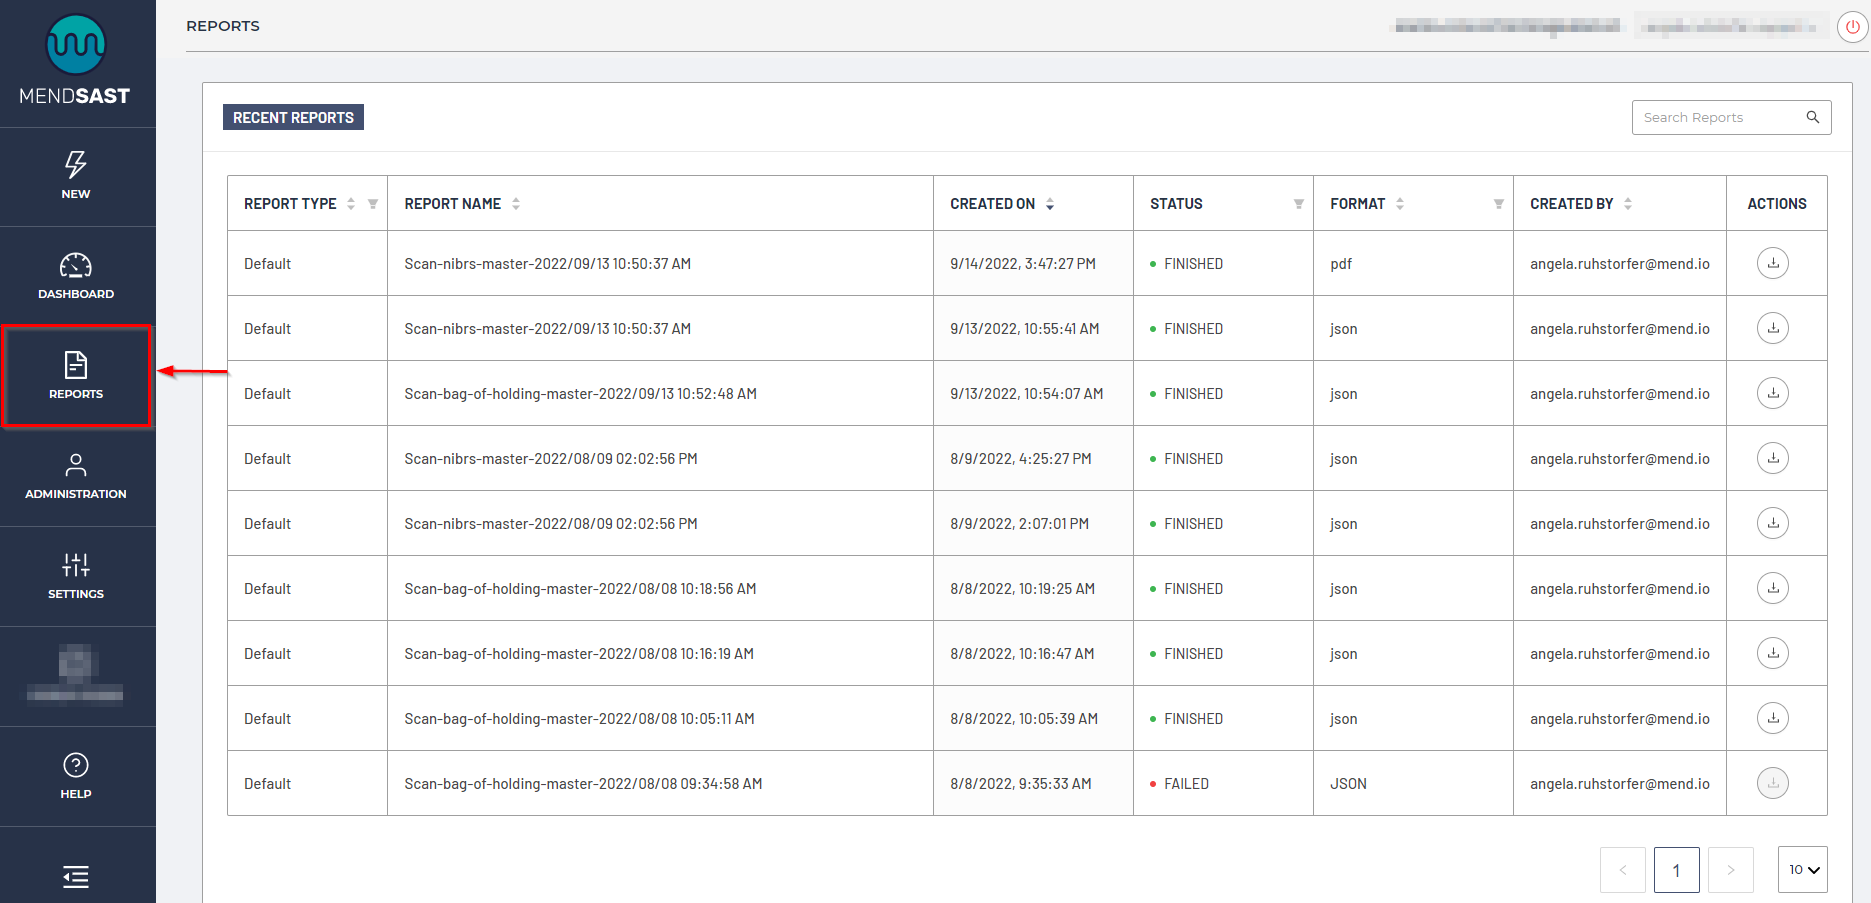This screenshot has width=1871, height=903.
Task: Click page 1 pagination button
Action: tap(1676, 870)
